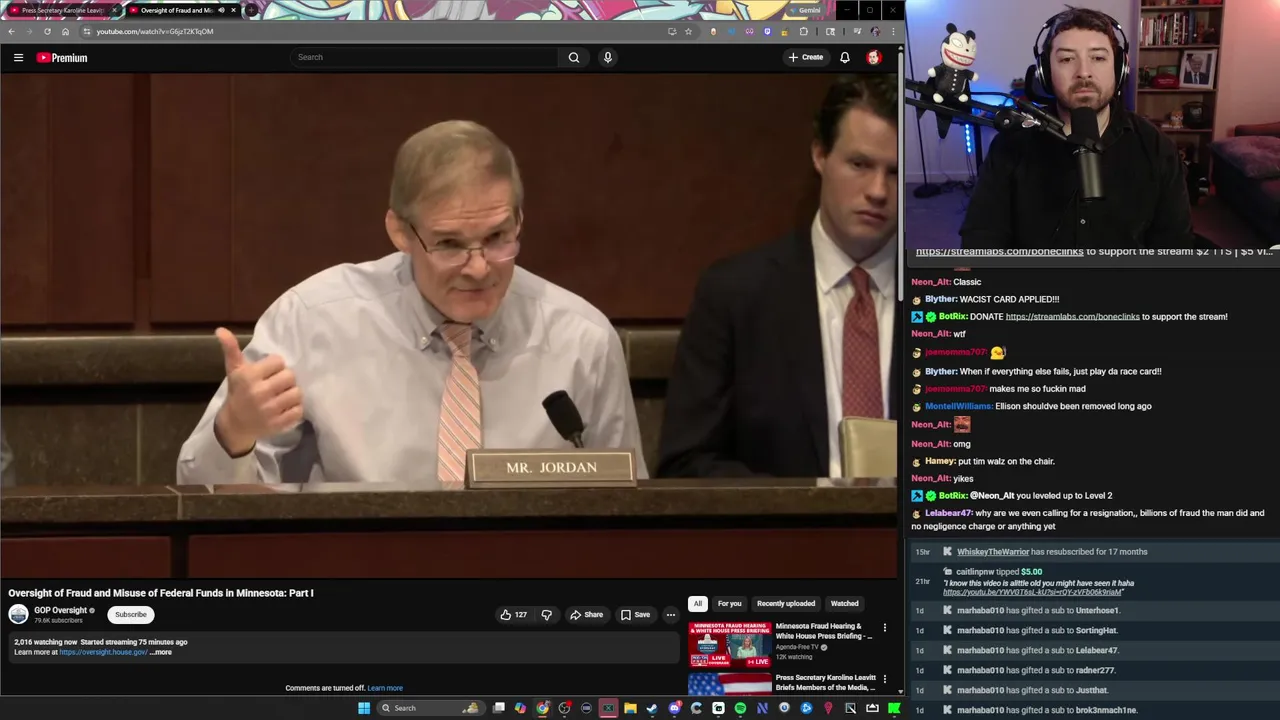Viewport: 1280px width, 720px height.
Task: Mute the Oversight of Fraud tab audio
Action: tap(221, 10)
